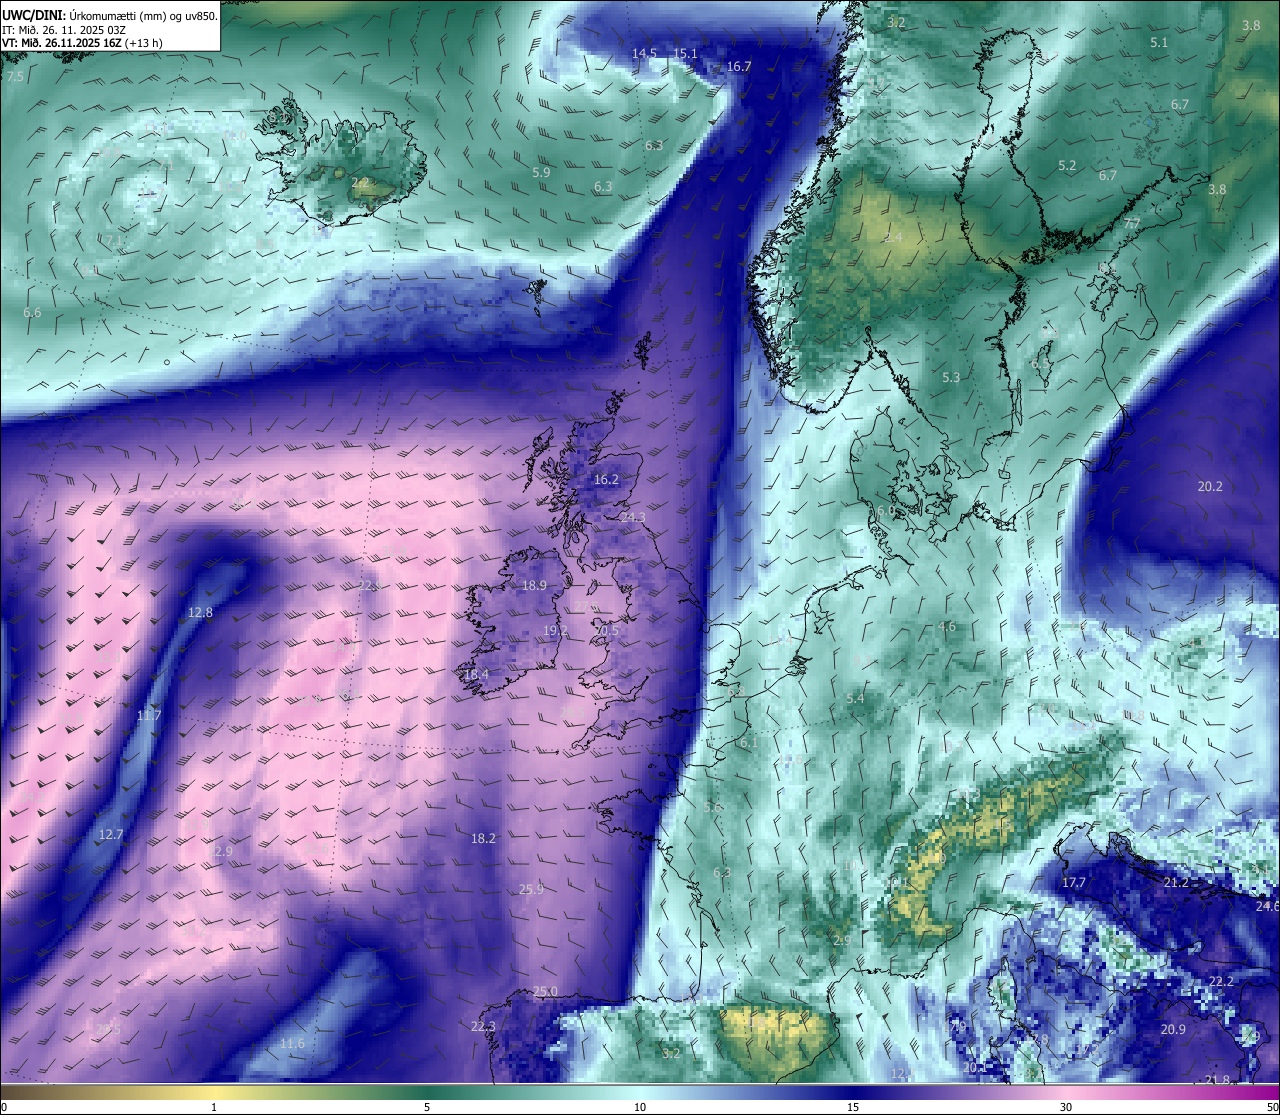Click the 7.5 value at the left edge
Screen dimensions: 1280x1115
(x=15, y=76)
